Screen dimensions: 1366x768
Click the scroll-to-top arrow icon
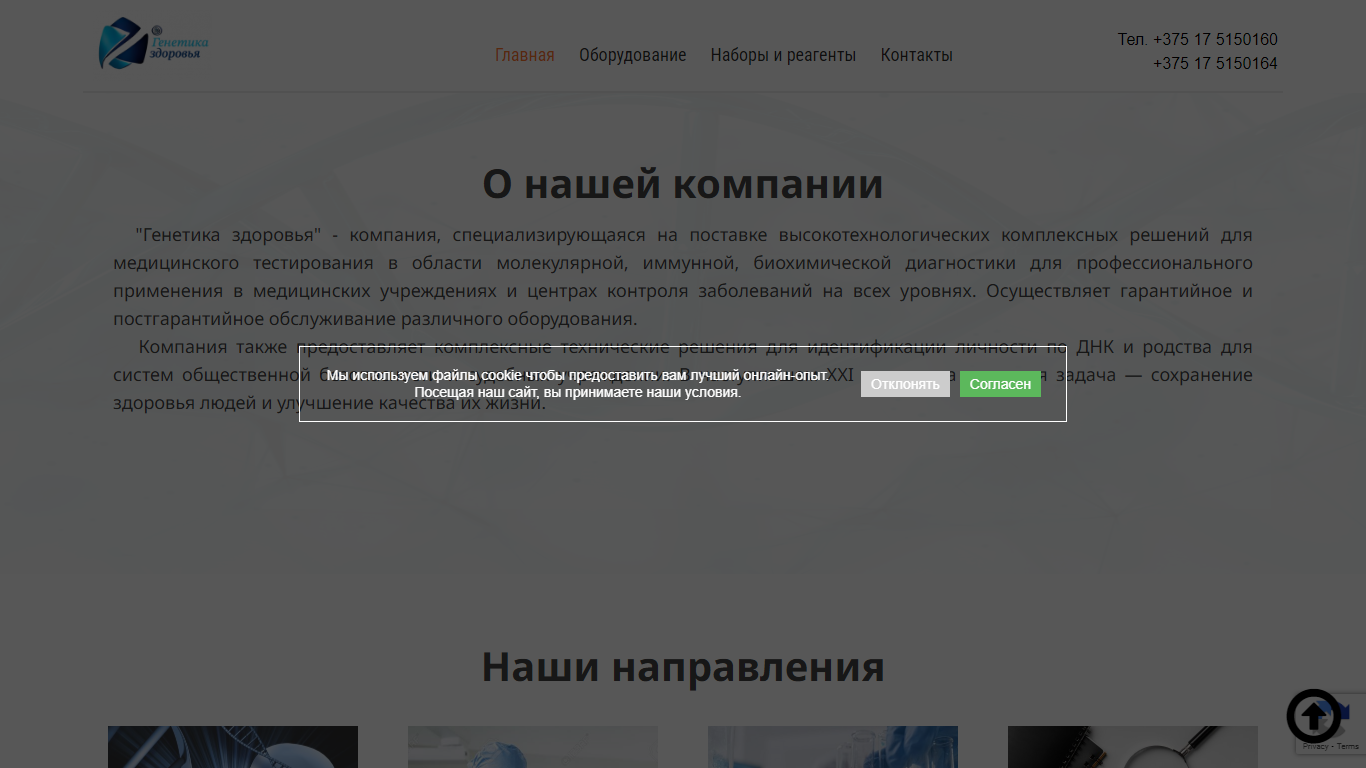click(x=1313, y=716)
